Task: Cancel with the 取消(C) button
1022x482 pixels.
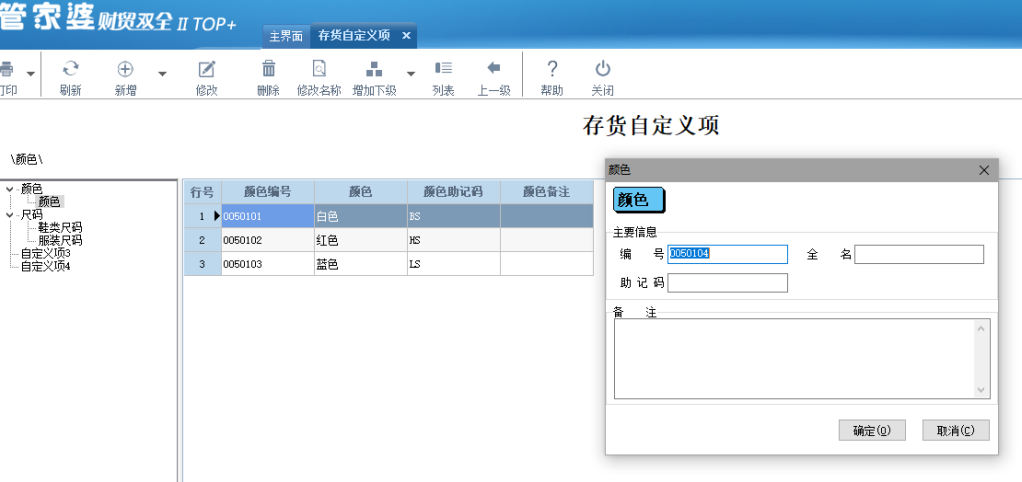Action: 956,431
